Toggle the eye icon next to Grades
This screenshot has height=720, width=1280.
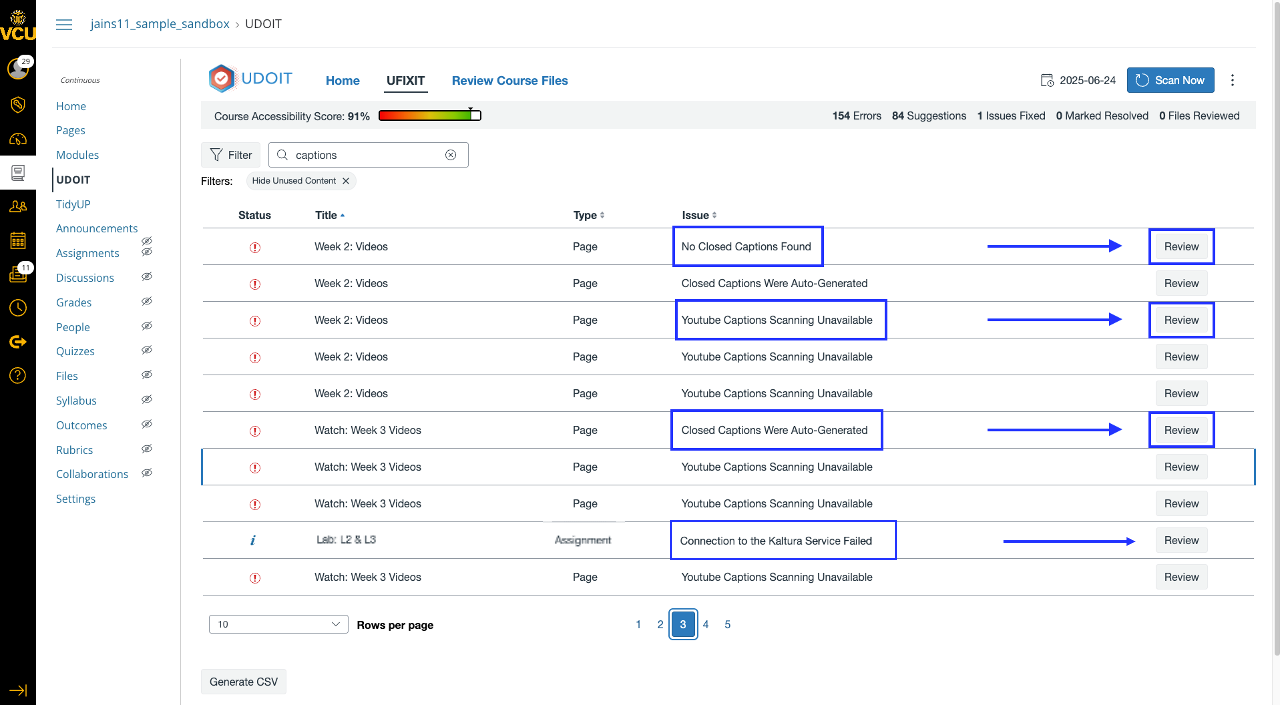pyautogui.click(x=147, y=301)
